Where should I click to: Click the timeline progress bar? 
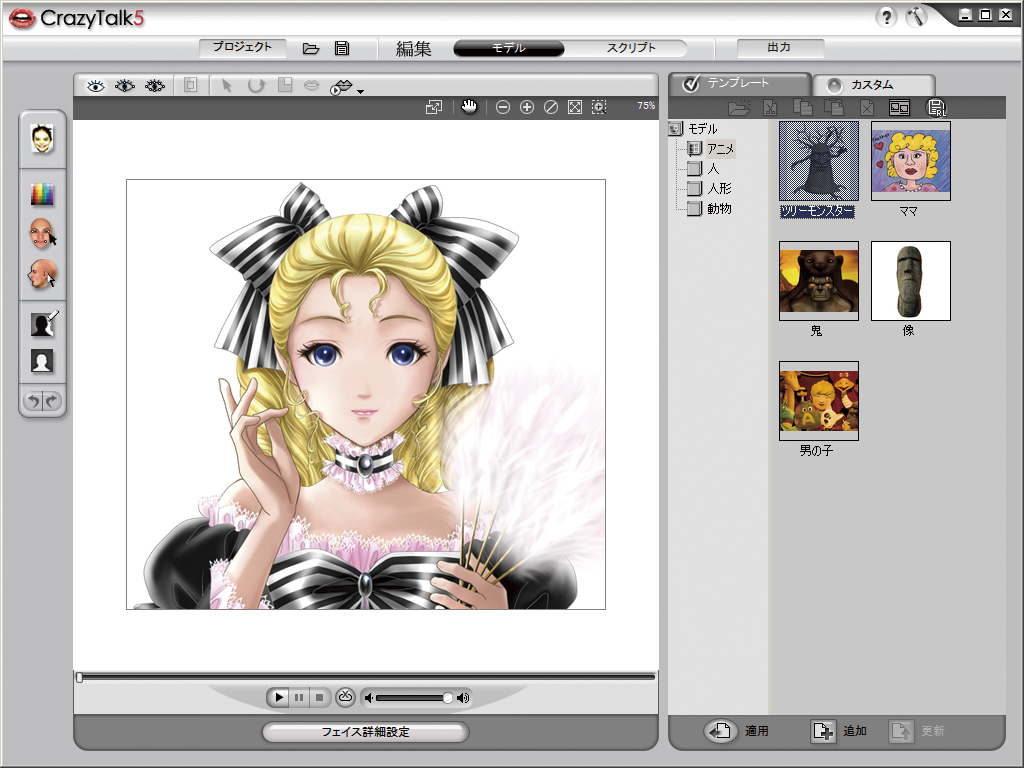(366, 677)
